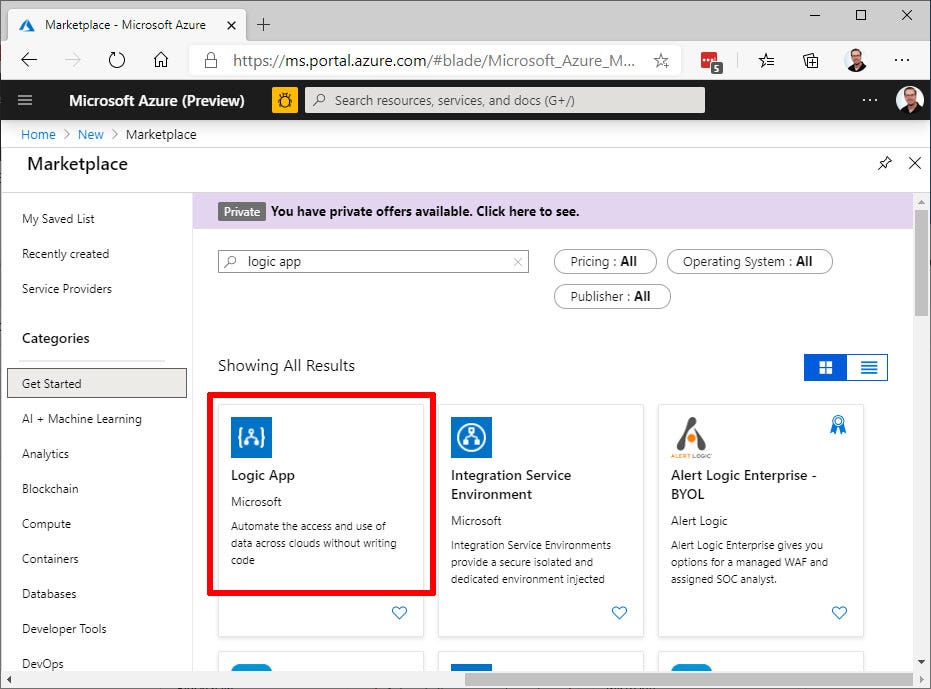
Task: Select Databases category
Action: tap(49, 594)
